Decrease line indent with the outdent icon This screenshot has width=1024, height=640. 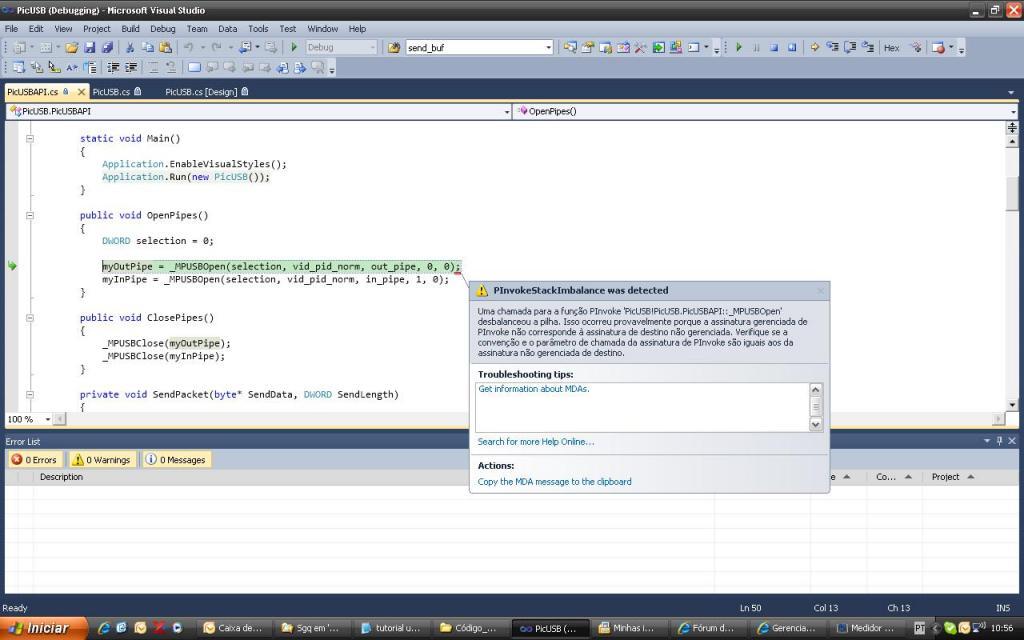click(x=113, y=67)
